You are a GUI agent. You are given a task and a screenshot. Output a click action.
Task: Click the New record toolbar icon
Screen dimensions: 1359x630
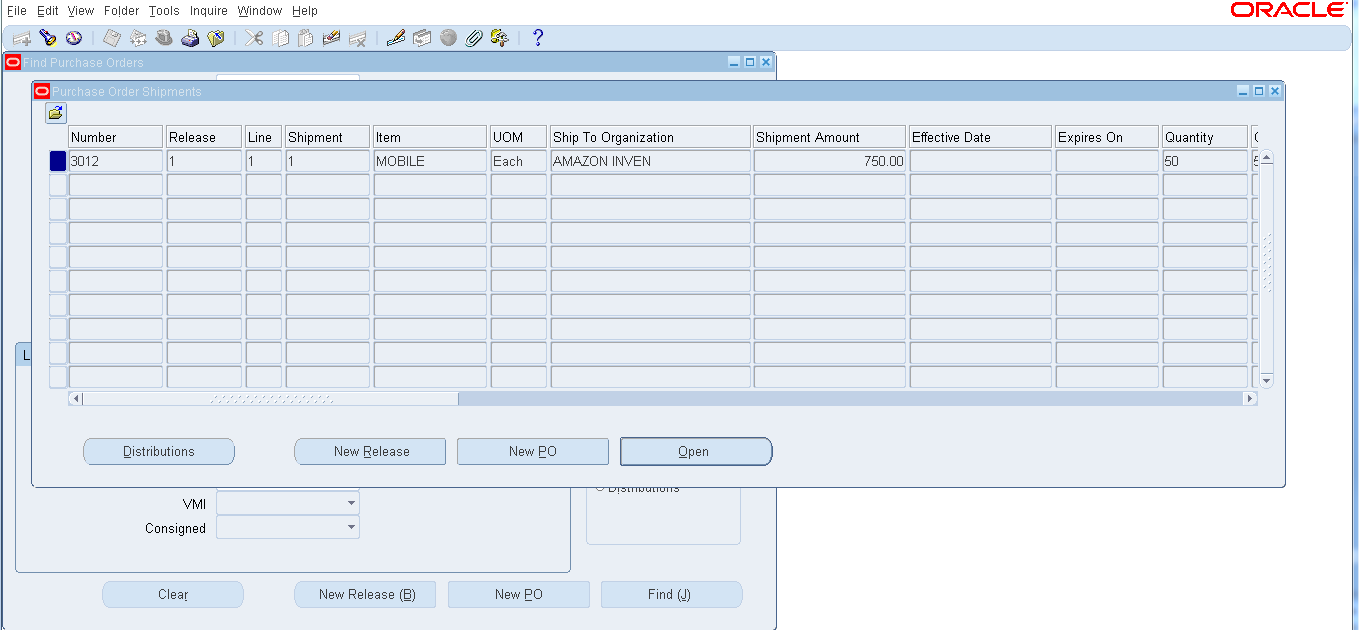click(x=21, y=38)
